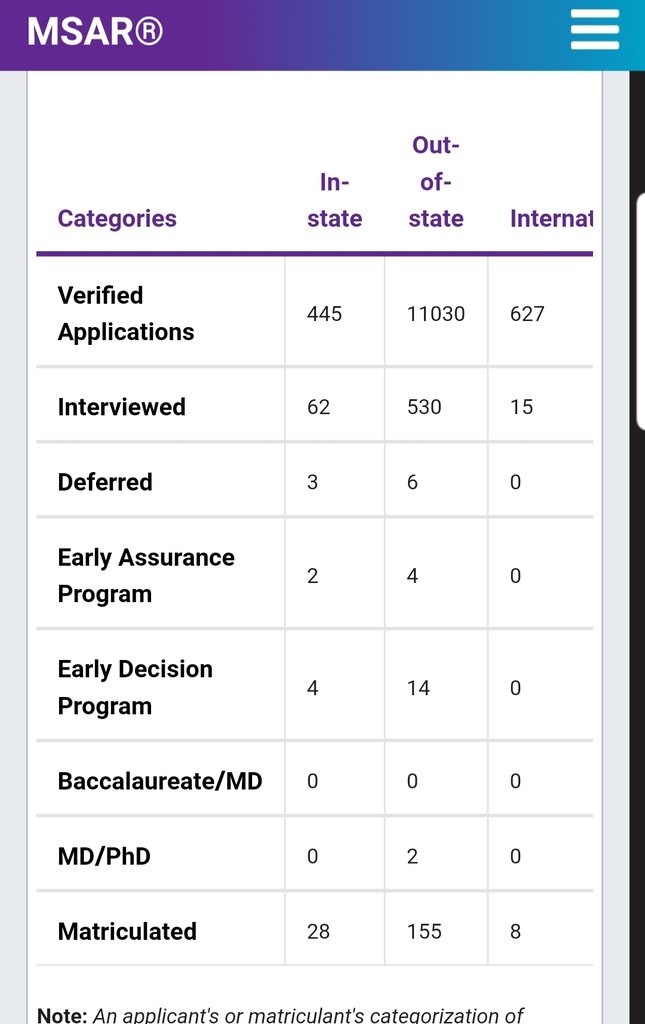Select the Verified Applications row label

[x=126, y=313]
